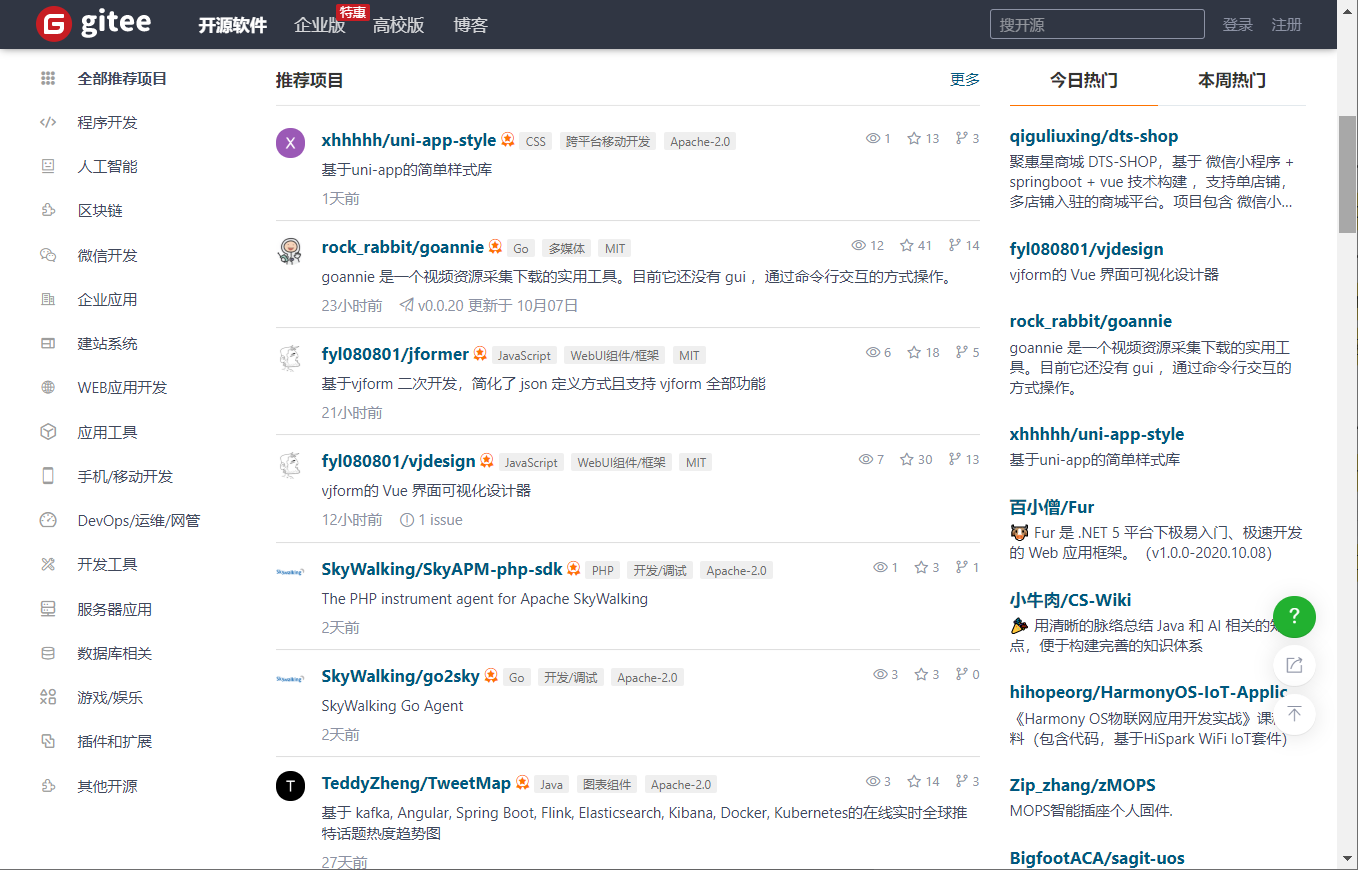Click the WEB应用开发 globe icon

click(48, 388)
